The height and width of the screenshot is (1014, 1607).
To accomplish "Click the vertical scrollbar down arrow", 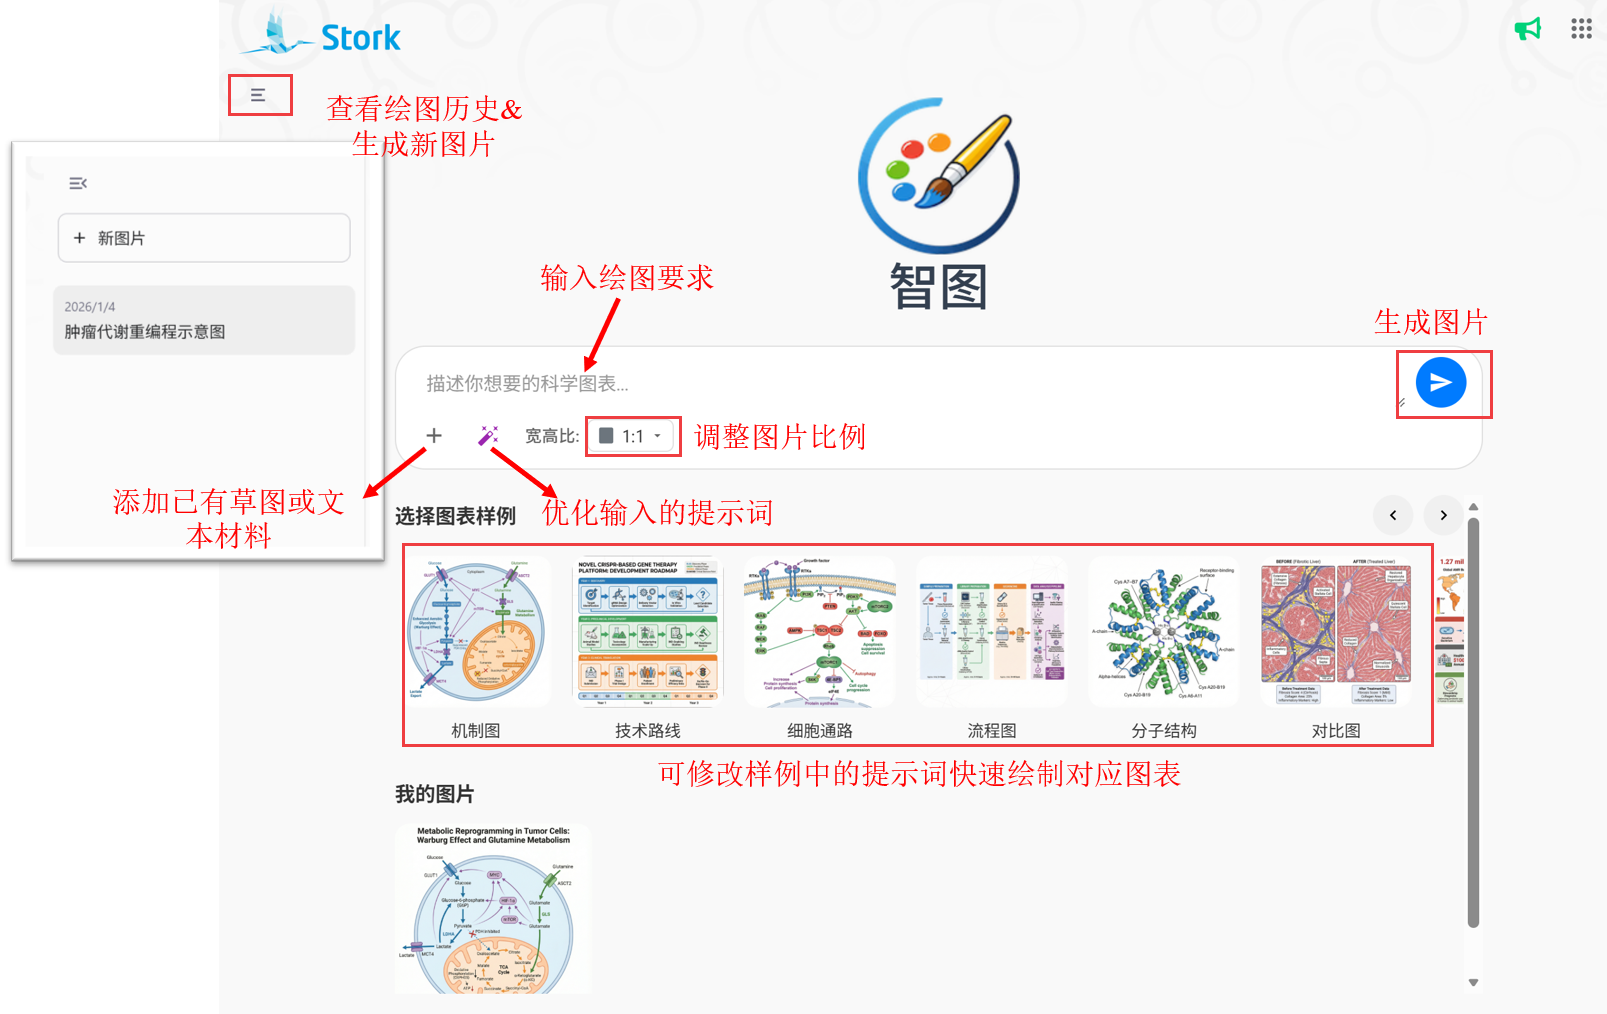I will click(1473, 982).
